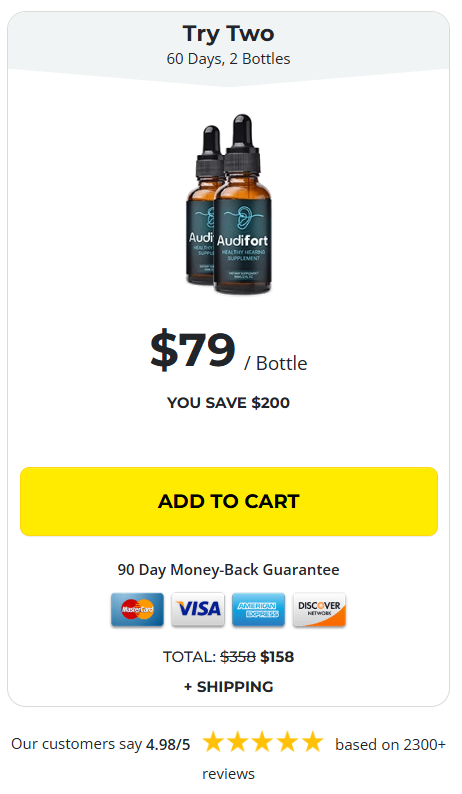
Task: Click the $158 total price
Action: click(277, 657)
